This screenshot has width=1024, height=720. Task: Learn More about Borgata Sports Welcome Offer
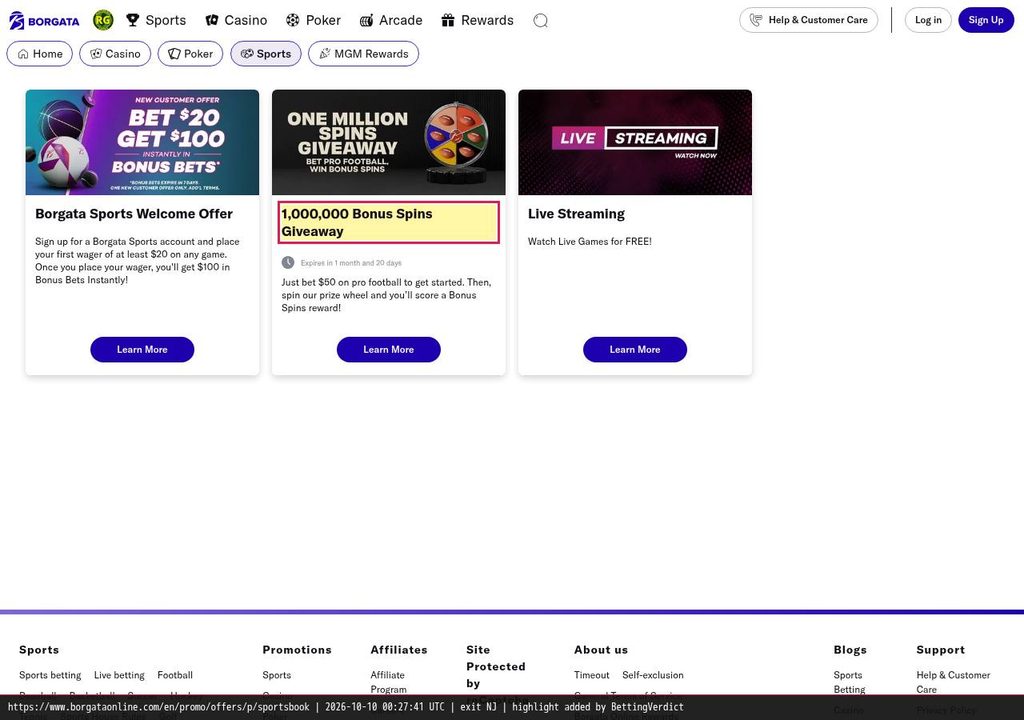pyautogui.click(x=142, y=350)
